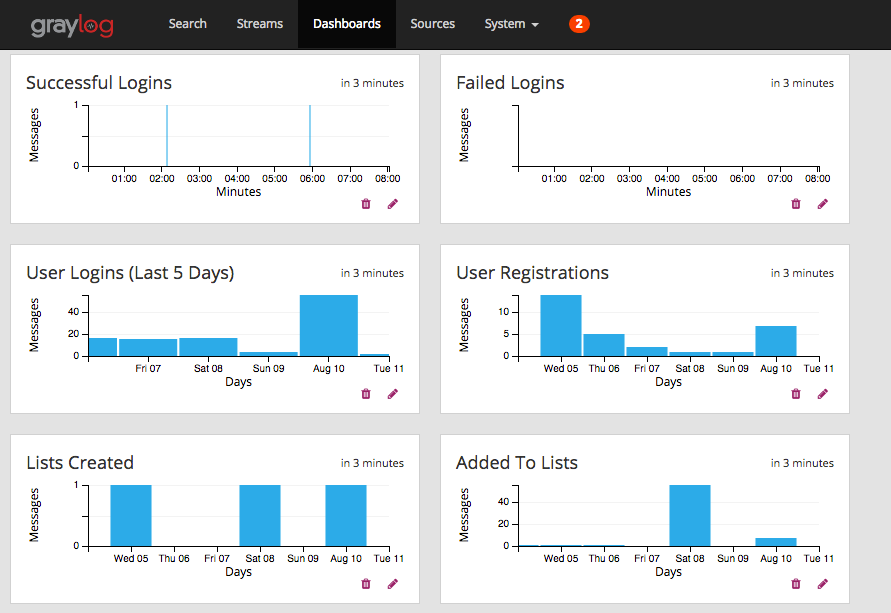Click the User Registrations title
This screenshot has height=613, width=891.
[532, 273]
